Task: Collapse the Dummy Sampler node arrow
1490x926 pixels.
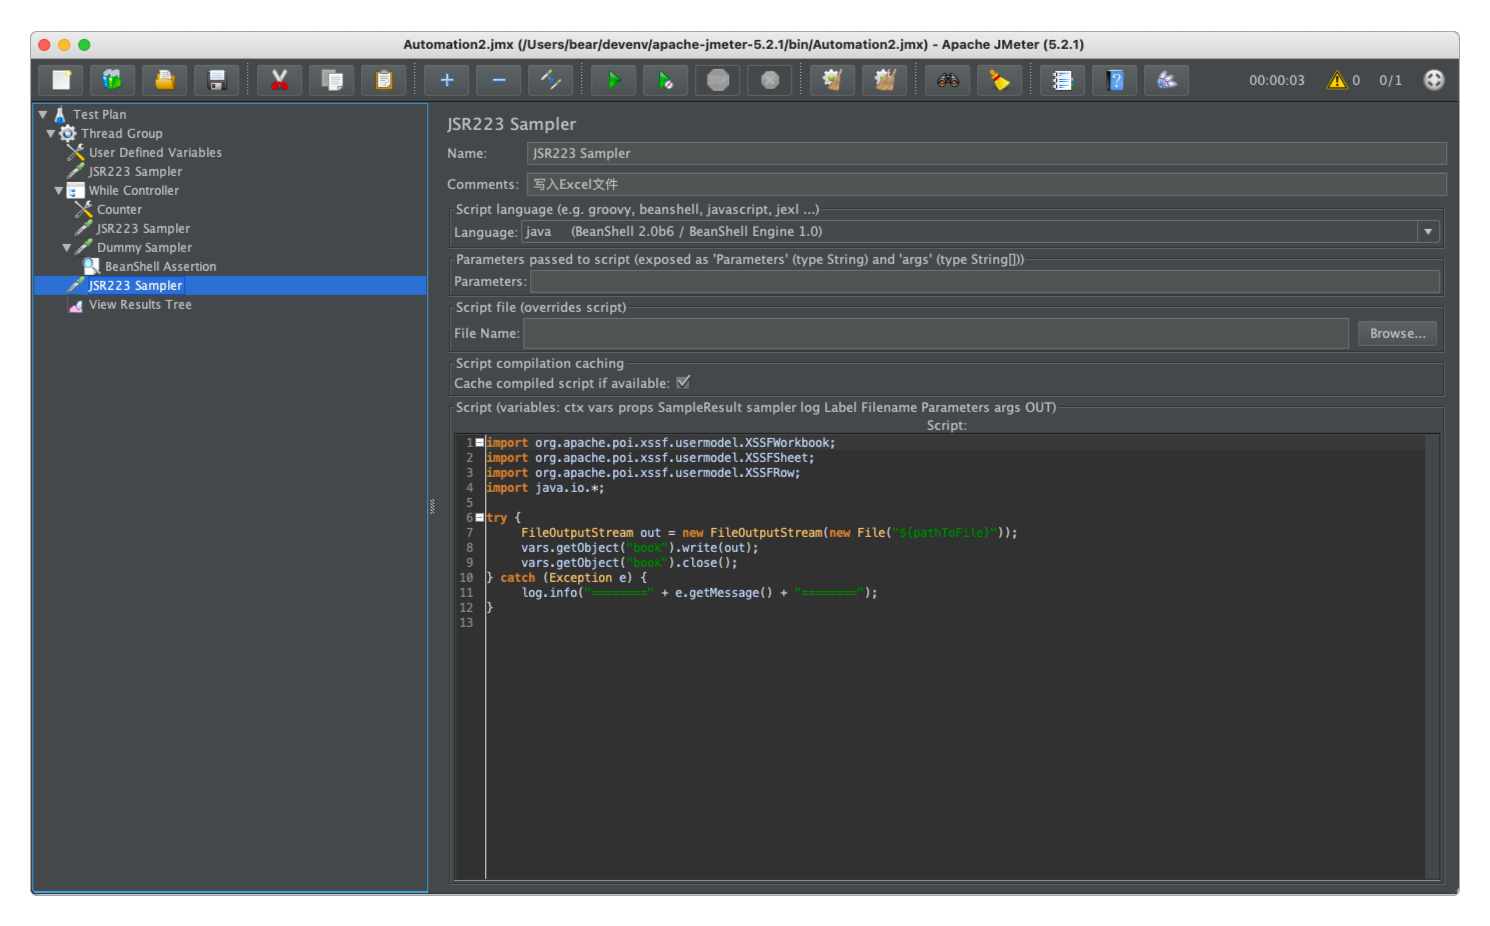Action: pos(67,248)
